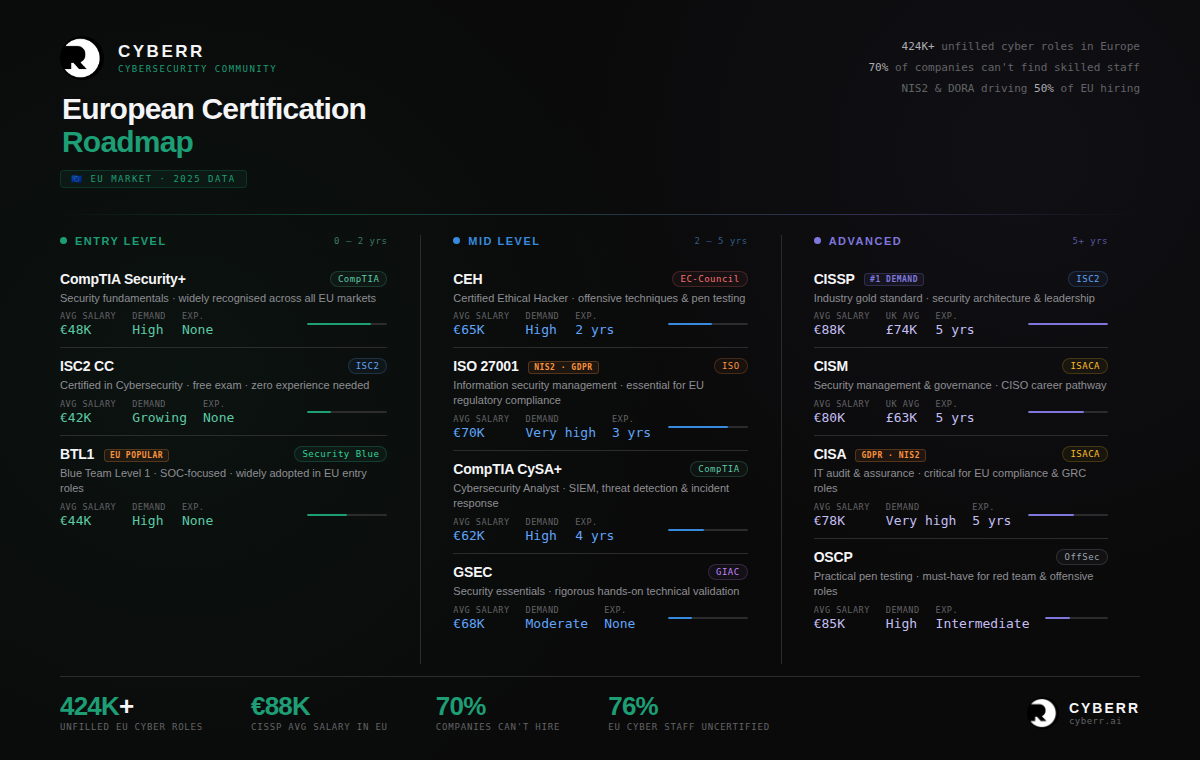Click the progress bar in the GSEC card
This screenshot has width=1200, height=760.
[708, 618]
